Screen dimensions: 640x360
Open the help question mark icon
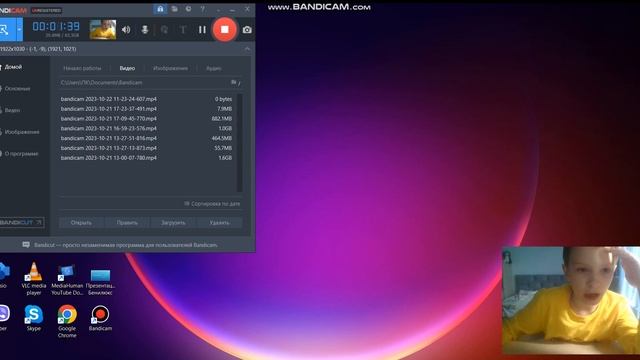point(202,9)
